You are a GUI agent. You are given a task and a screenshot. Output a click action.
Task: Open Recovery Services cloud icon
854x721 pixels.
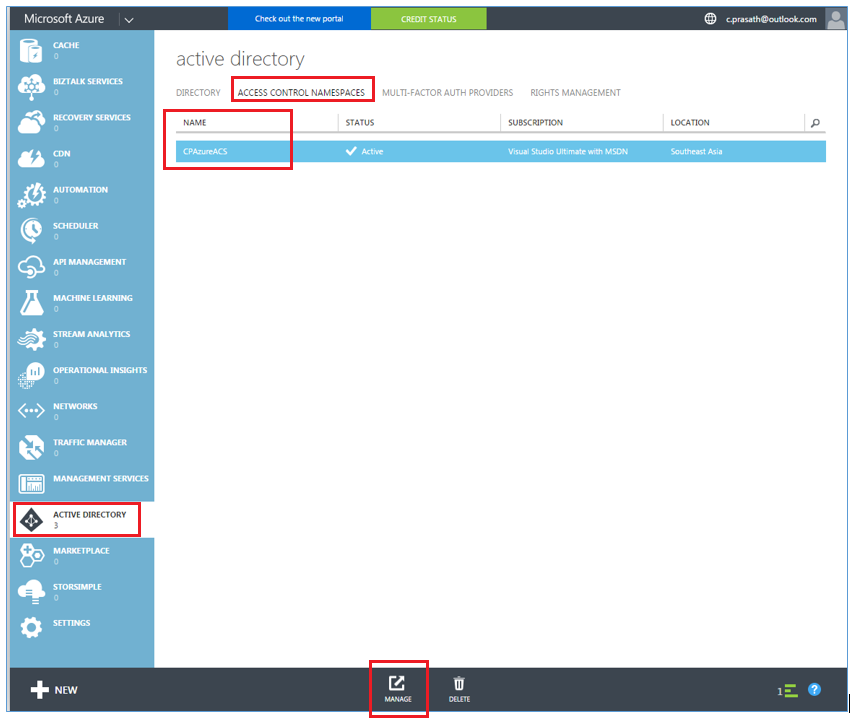click(x=31, y=123)
